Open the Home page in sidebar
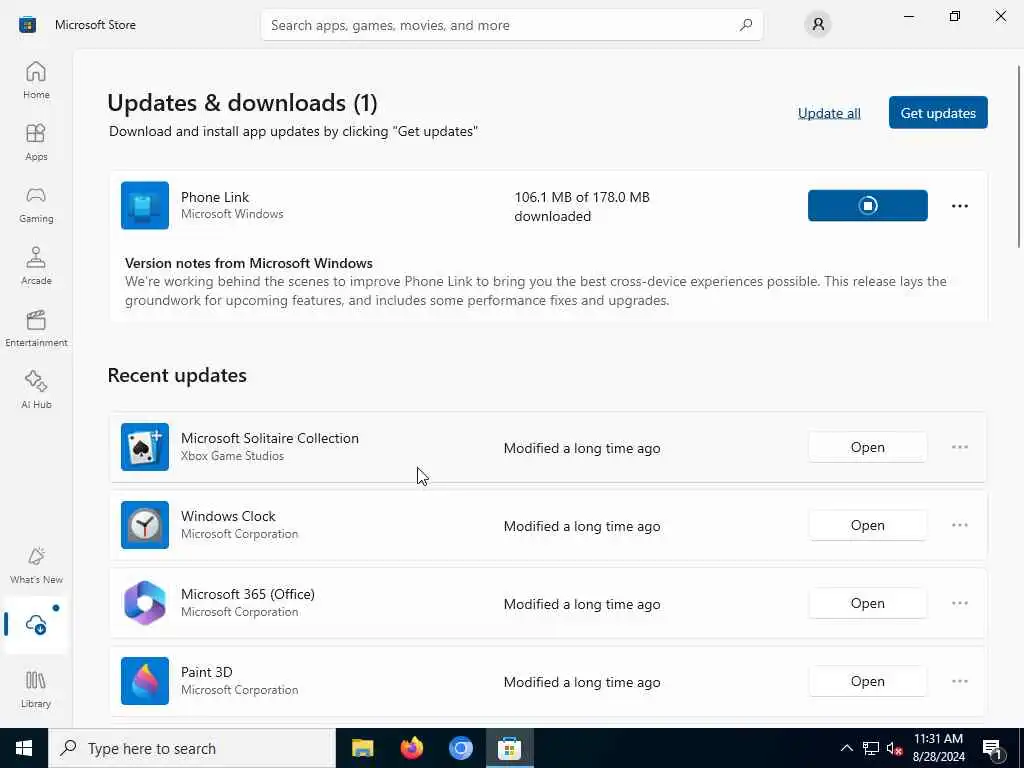Image resolution: width=1024 pixels, height=768 pixels. click(x=36, y=80)
